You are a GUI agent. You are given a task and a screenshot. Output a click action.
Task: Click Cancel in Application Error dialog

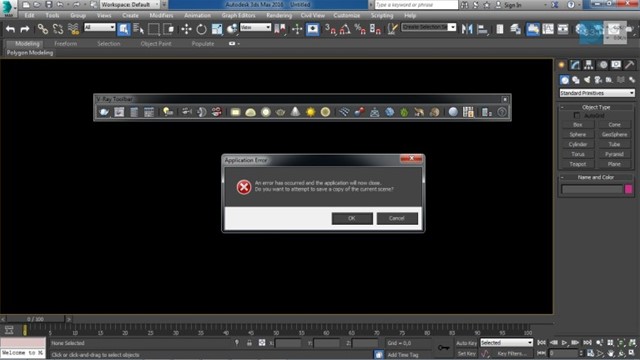click(397, 218)
